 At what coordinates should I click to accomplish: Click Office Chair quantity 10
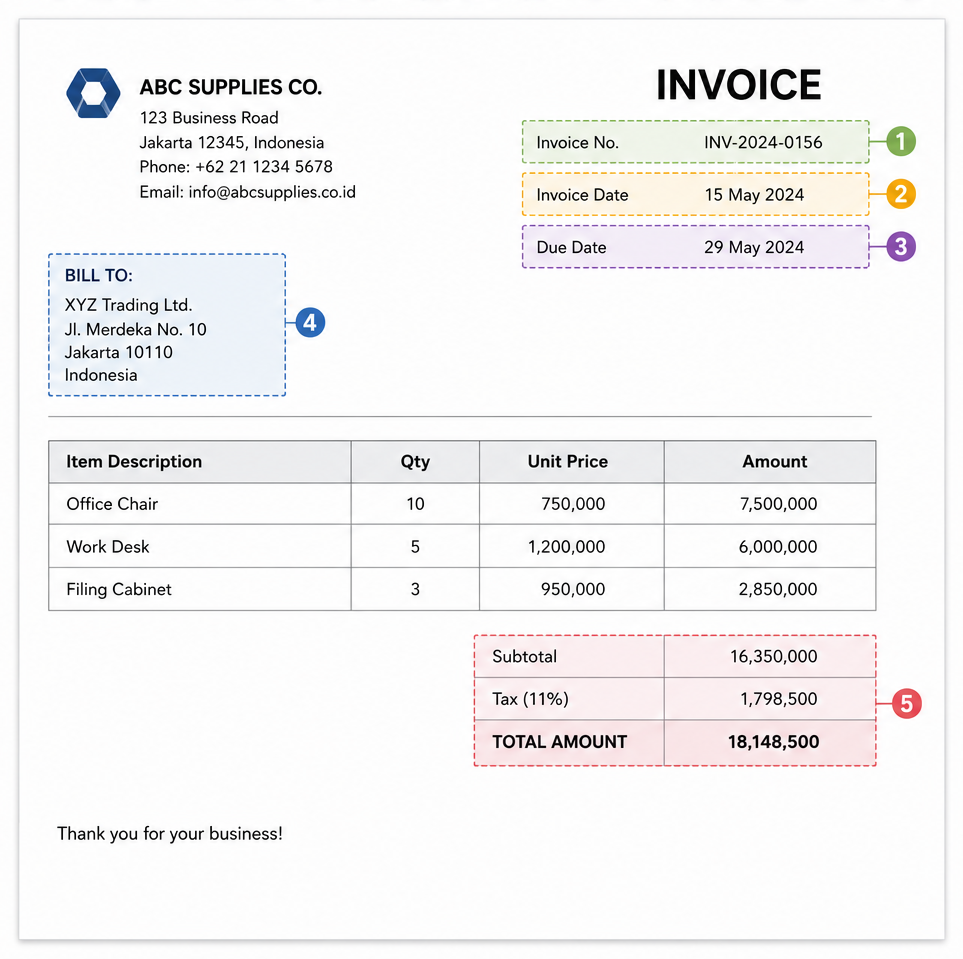[415, 504]
